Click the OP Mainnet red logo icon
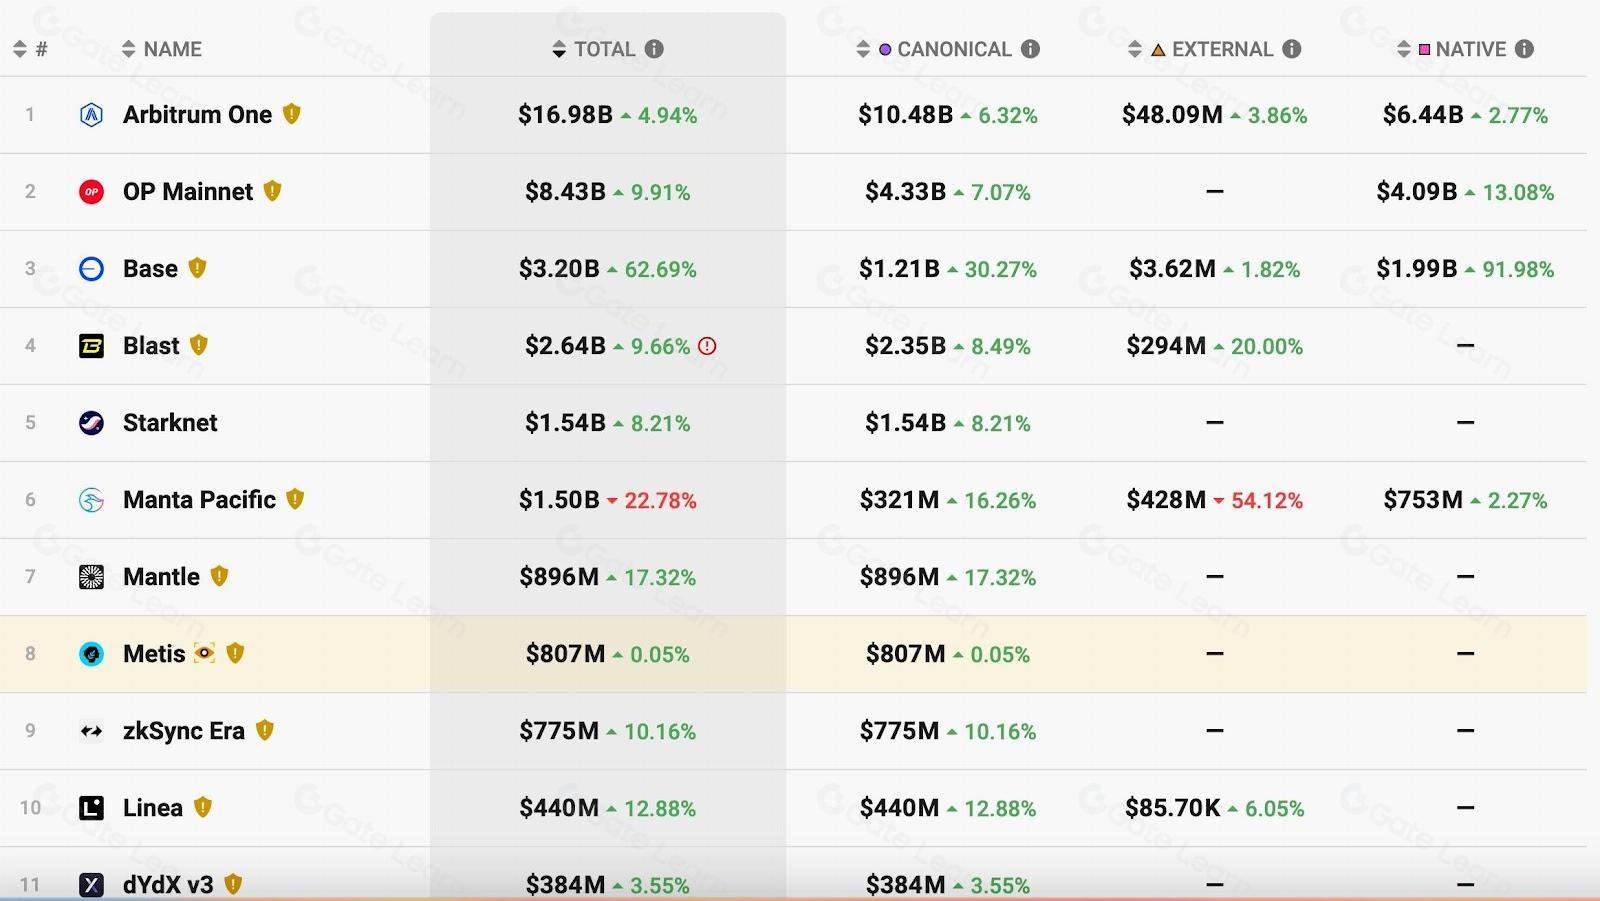This screenshot has height=901, width=1600. tap(91, 192)
